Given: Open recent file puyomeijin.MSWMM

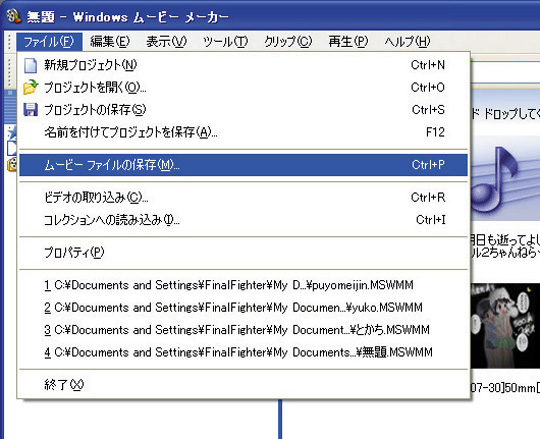Looking at the screenshot, I should [243, 285].
